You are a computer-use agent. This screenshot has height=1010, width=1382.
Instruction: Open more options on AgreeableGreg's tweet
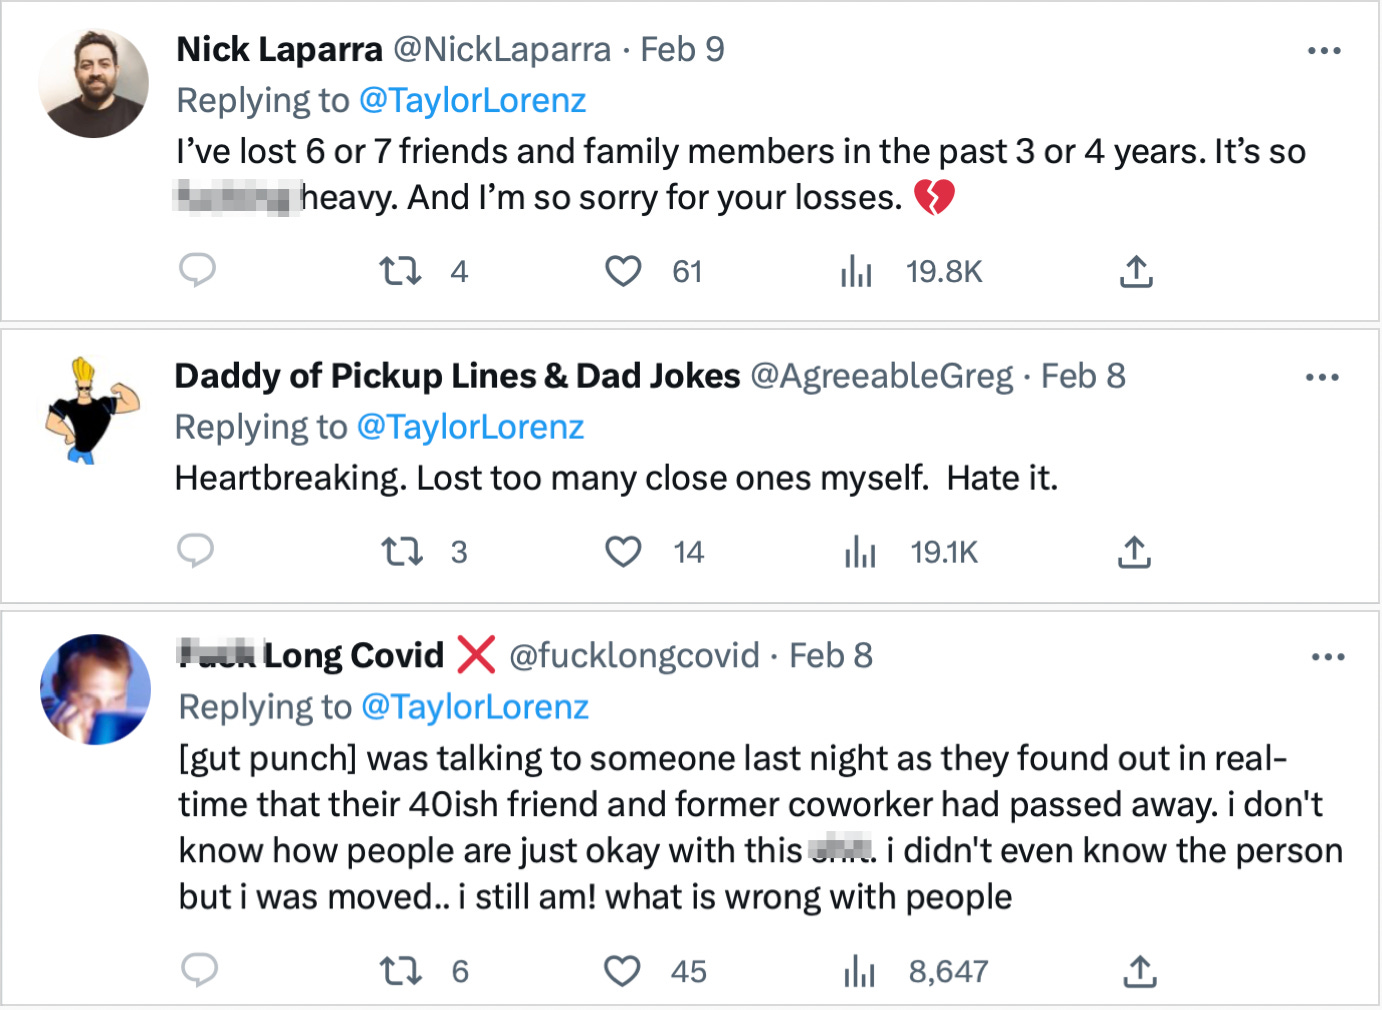point(1322,378)
